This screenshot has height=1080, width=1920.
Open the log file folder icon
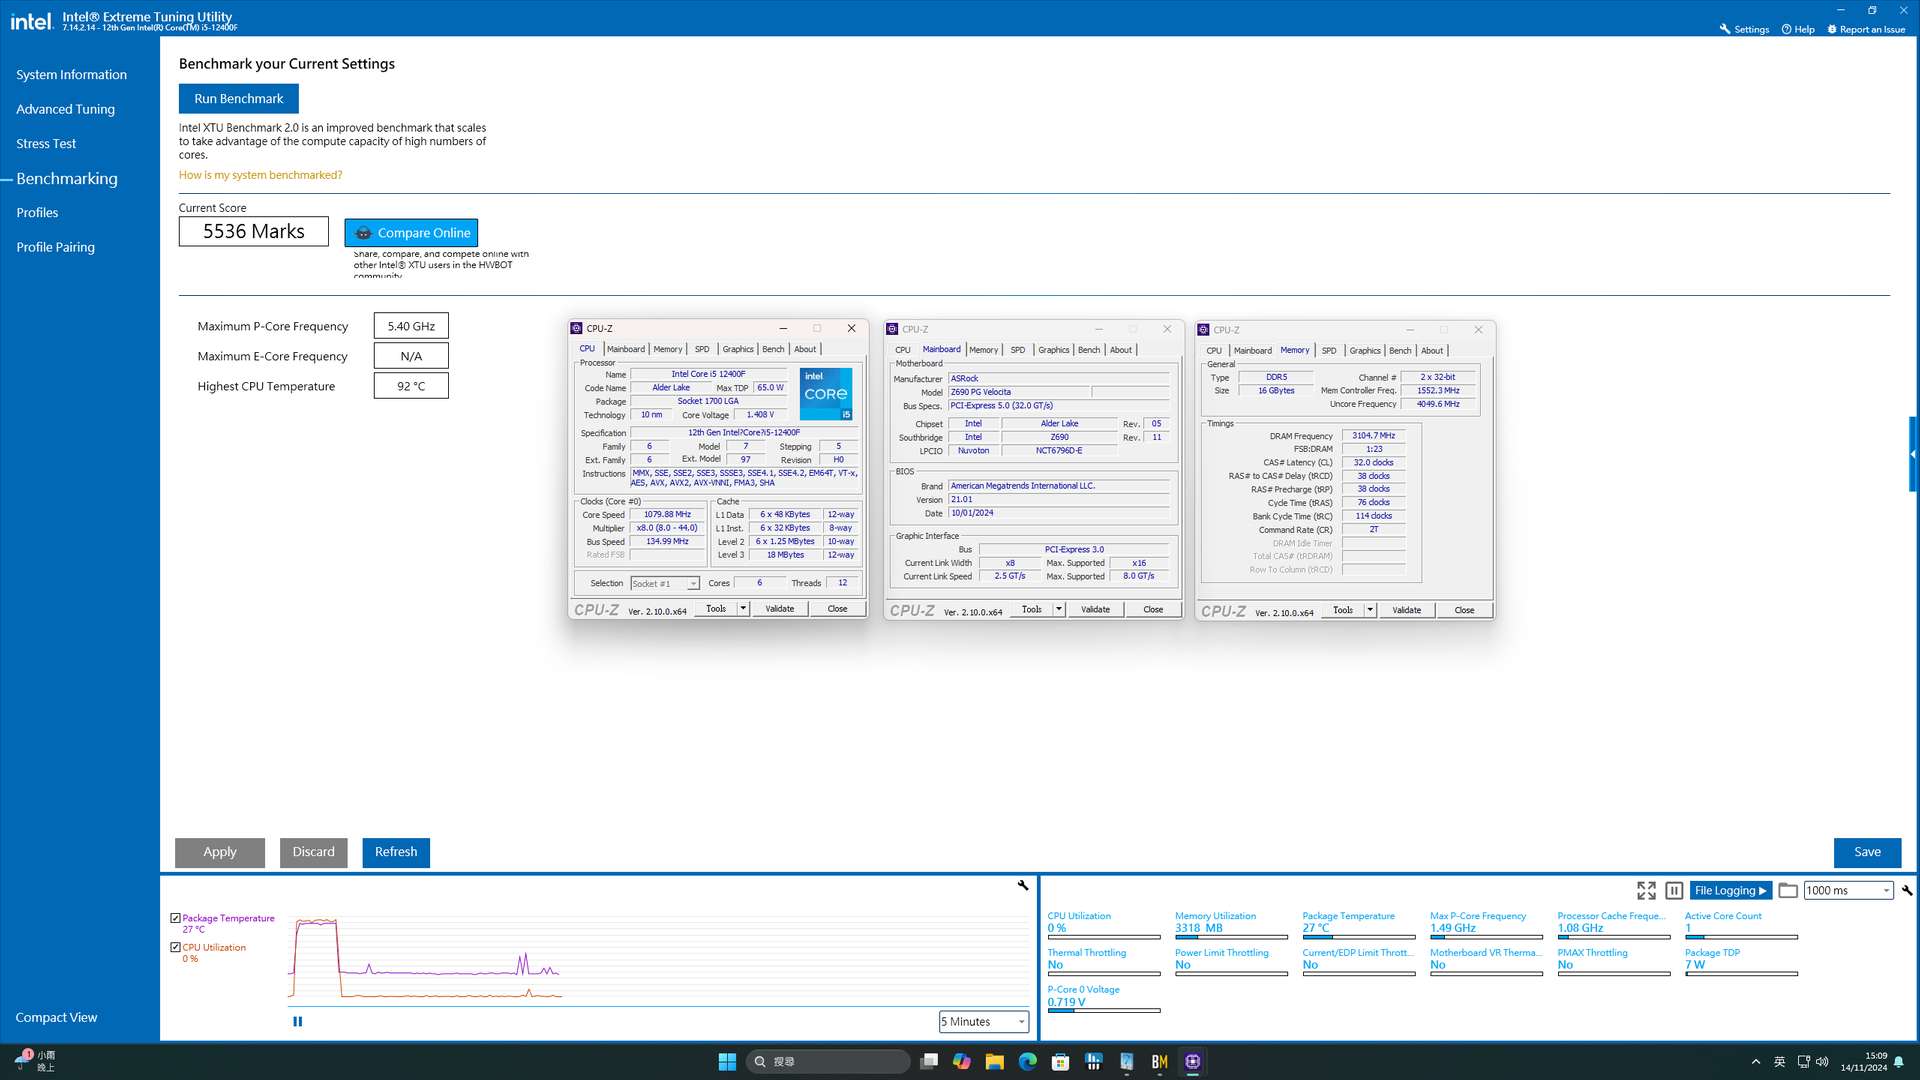[1788, 890]
